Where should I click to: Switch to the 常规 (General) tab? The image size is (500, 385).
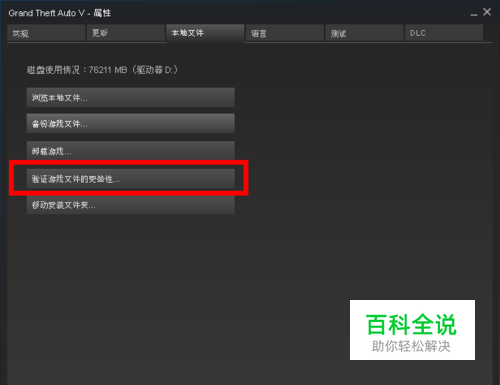46,33
